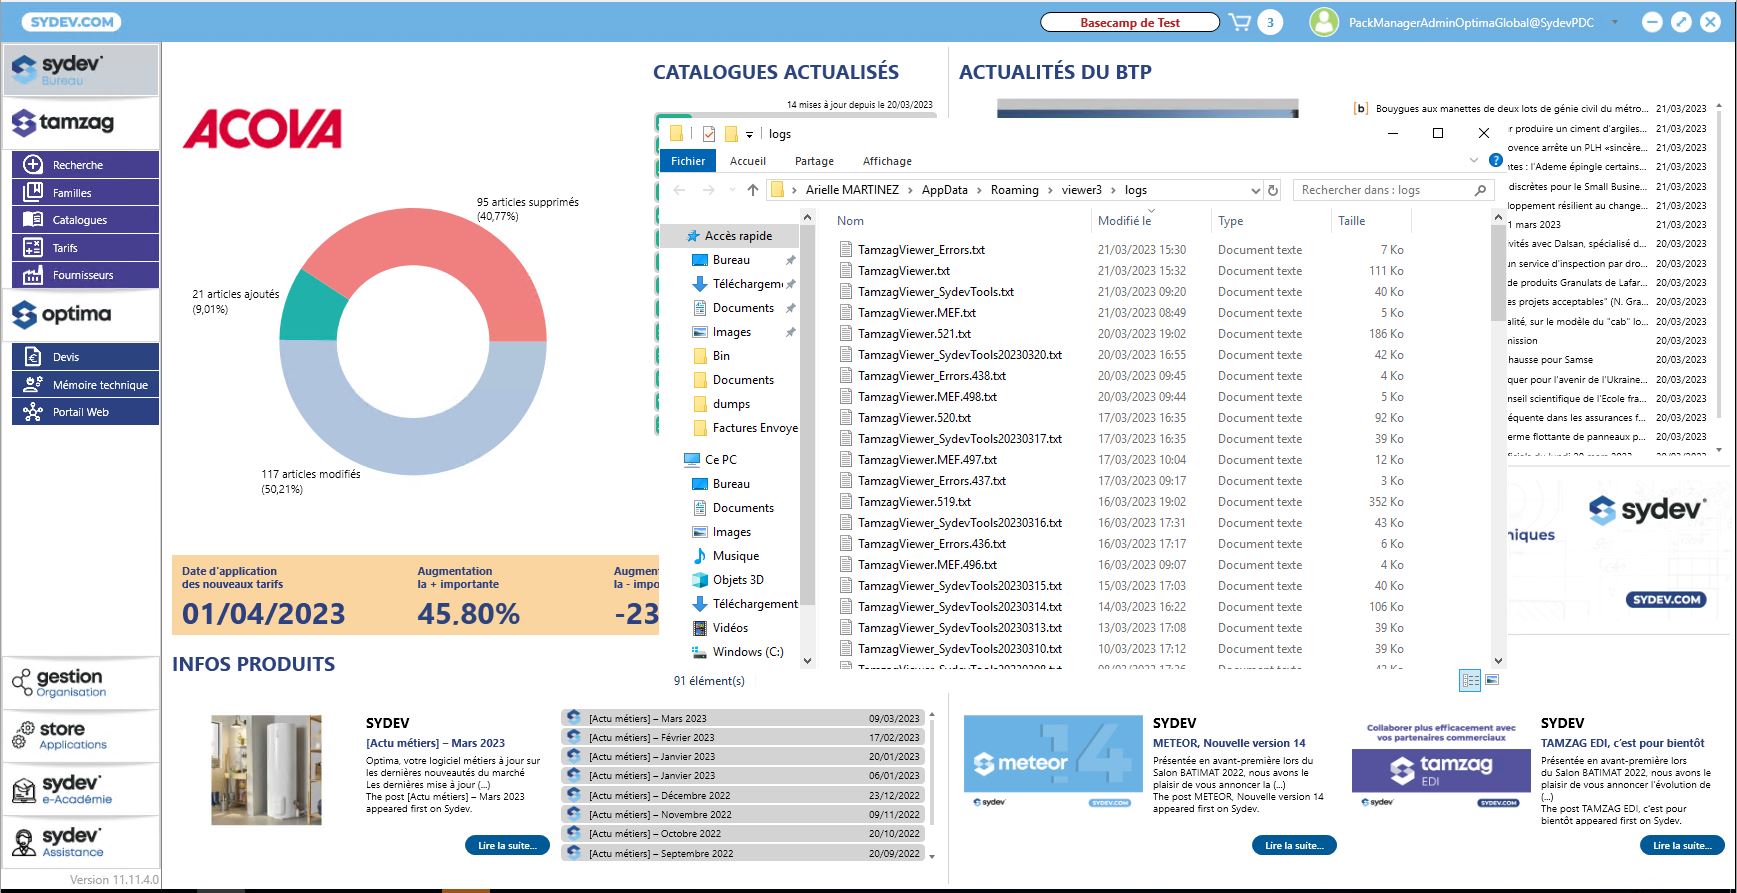
Task: Sort files by the Modifié le column header
Action: coord(1124,221)
